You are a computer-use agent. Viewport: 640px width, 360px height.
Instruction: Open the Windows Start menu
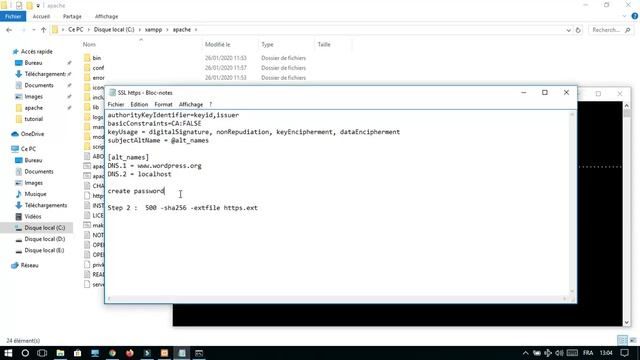[x=8, y=353]
